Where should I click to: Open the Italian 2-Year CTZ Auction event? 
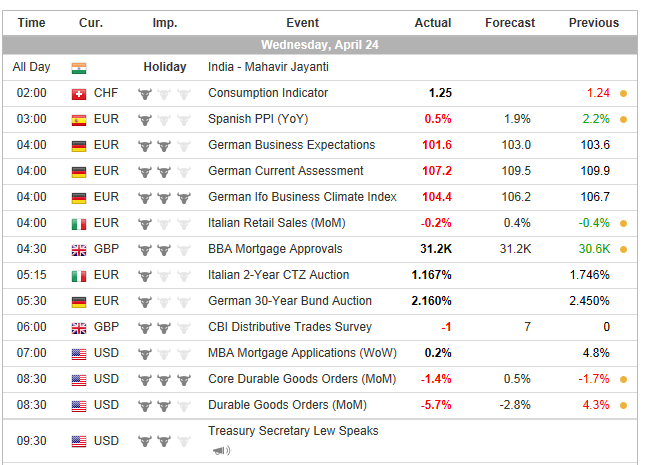278,276
